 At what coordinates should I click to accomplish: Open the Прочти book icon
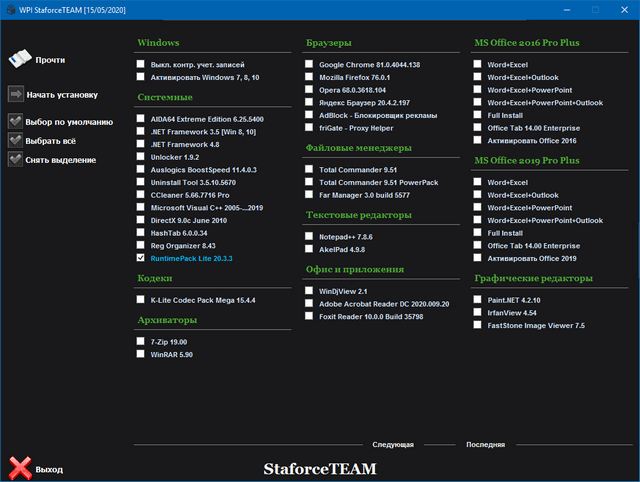pos(20,59)
